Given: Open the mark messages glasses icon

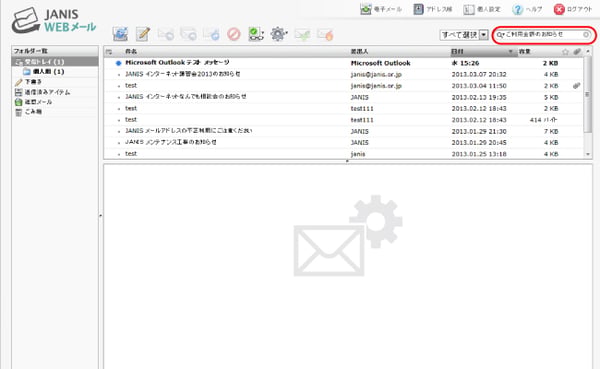Looking at the screenshot, I should (x=256, y=34).
